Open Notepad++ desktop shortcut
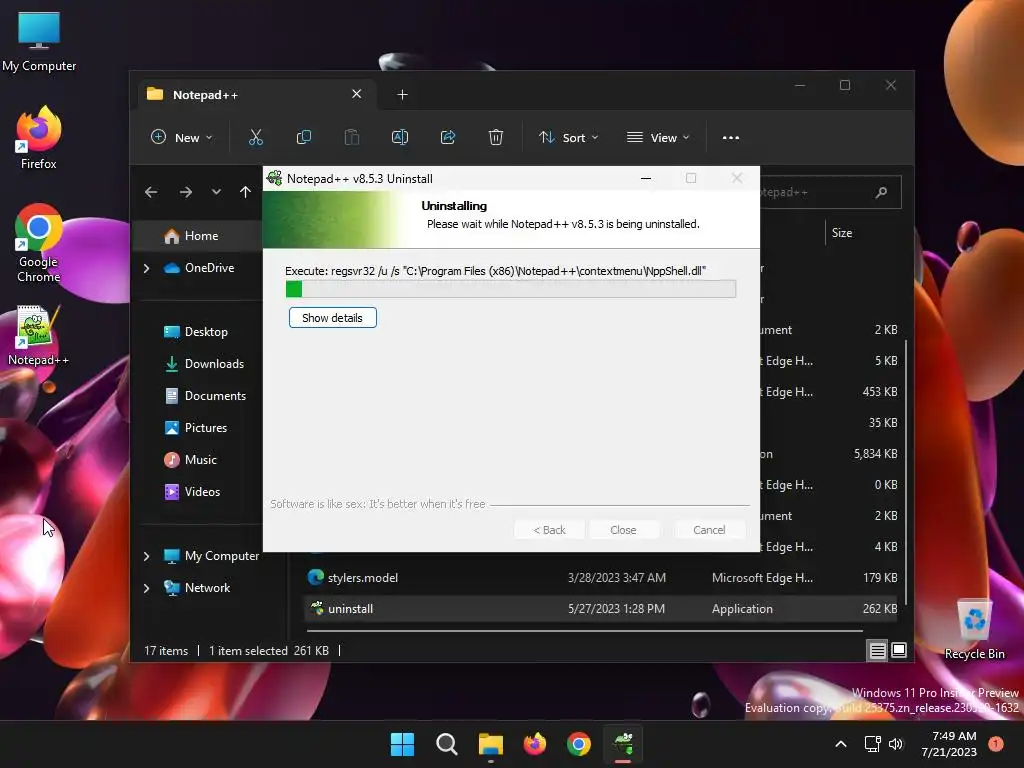This screenshot has height=768, width=1024. click(39, 334)
